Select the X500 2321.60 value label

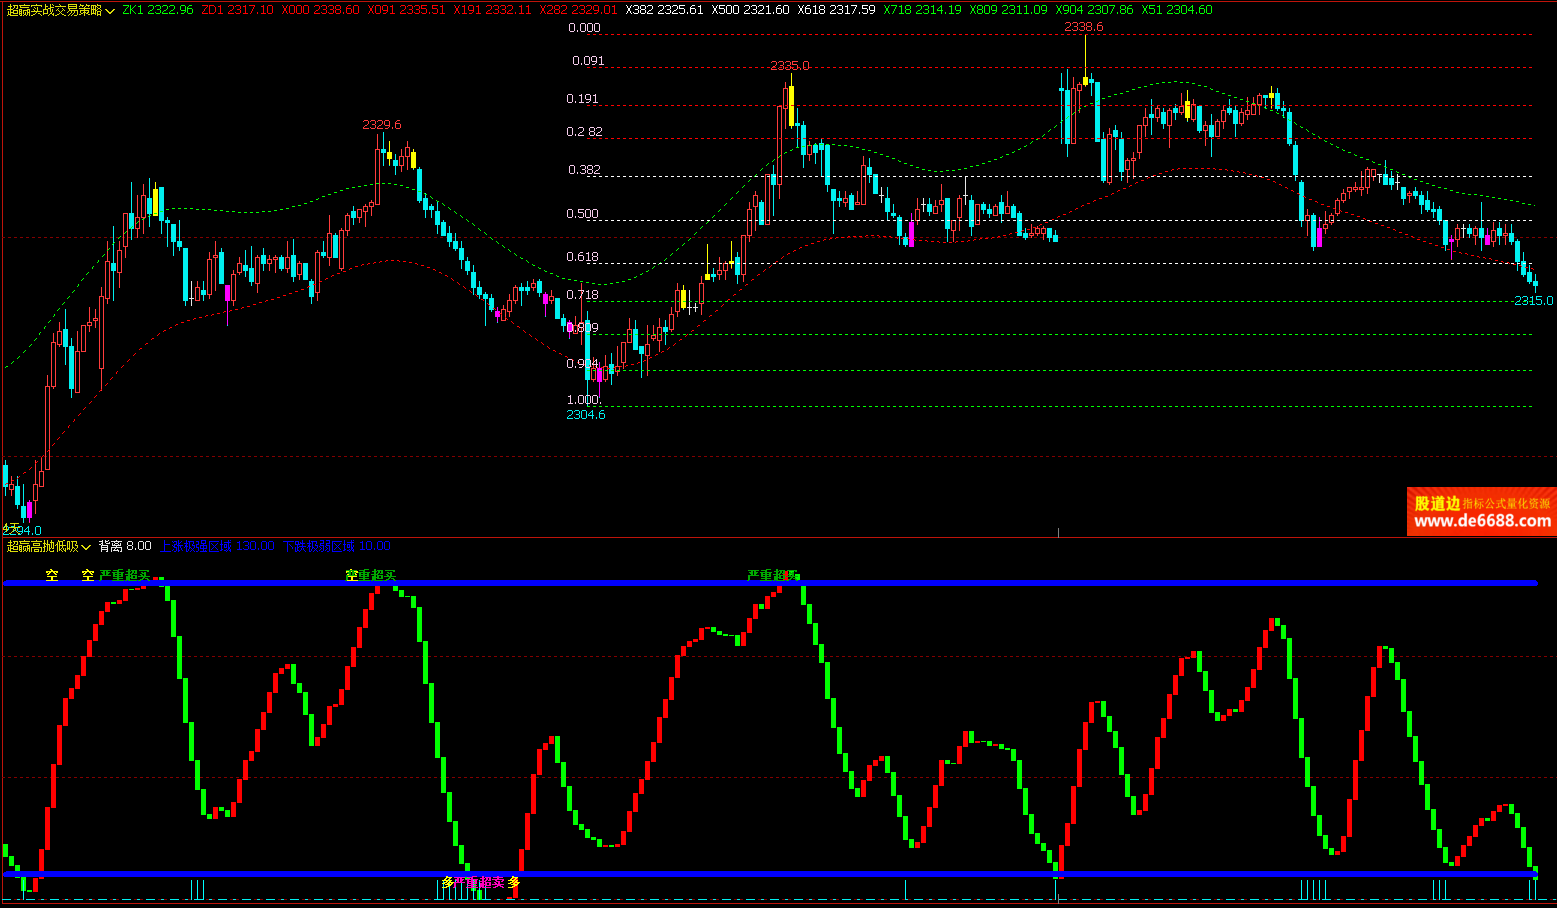coord(750,10)
